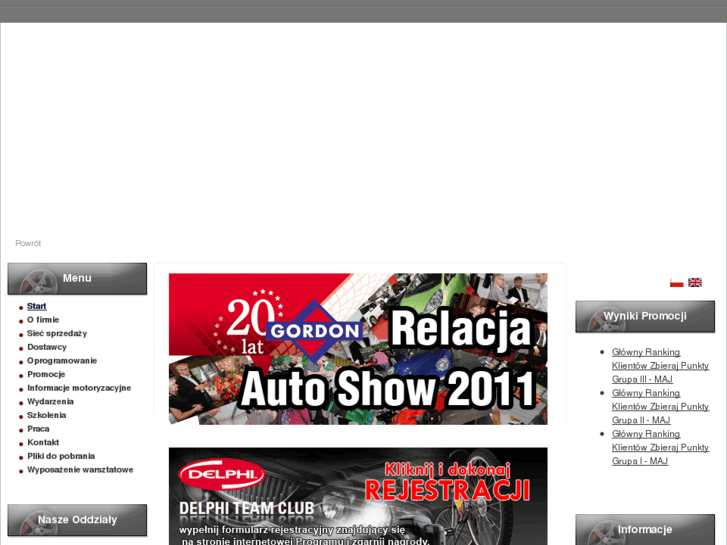Open Szkolenia menu link
Image resolution: width=727 pixels, height=545 pixels.
(x=46, y=415)
